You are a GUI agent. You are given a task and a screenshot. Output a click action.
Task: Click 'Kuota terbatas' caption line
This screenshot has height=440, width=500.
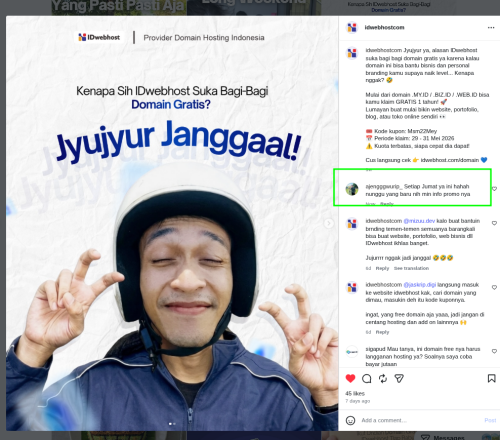pos(422,146)
